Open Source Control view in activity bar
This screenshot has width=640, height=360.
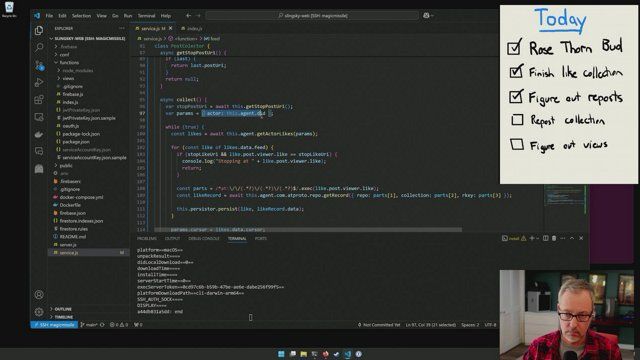(39, 65)
